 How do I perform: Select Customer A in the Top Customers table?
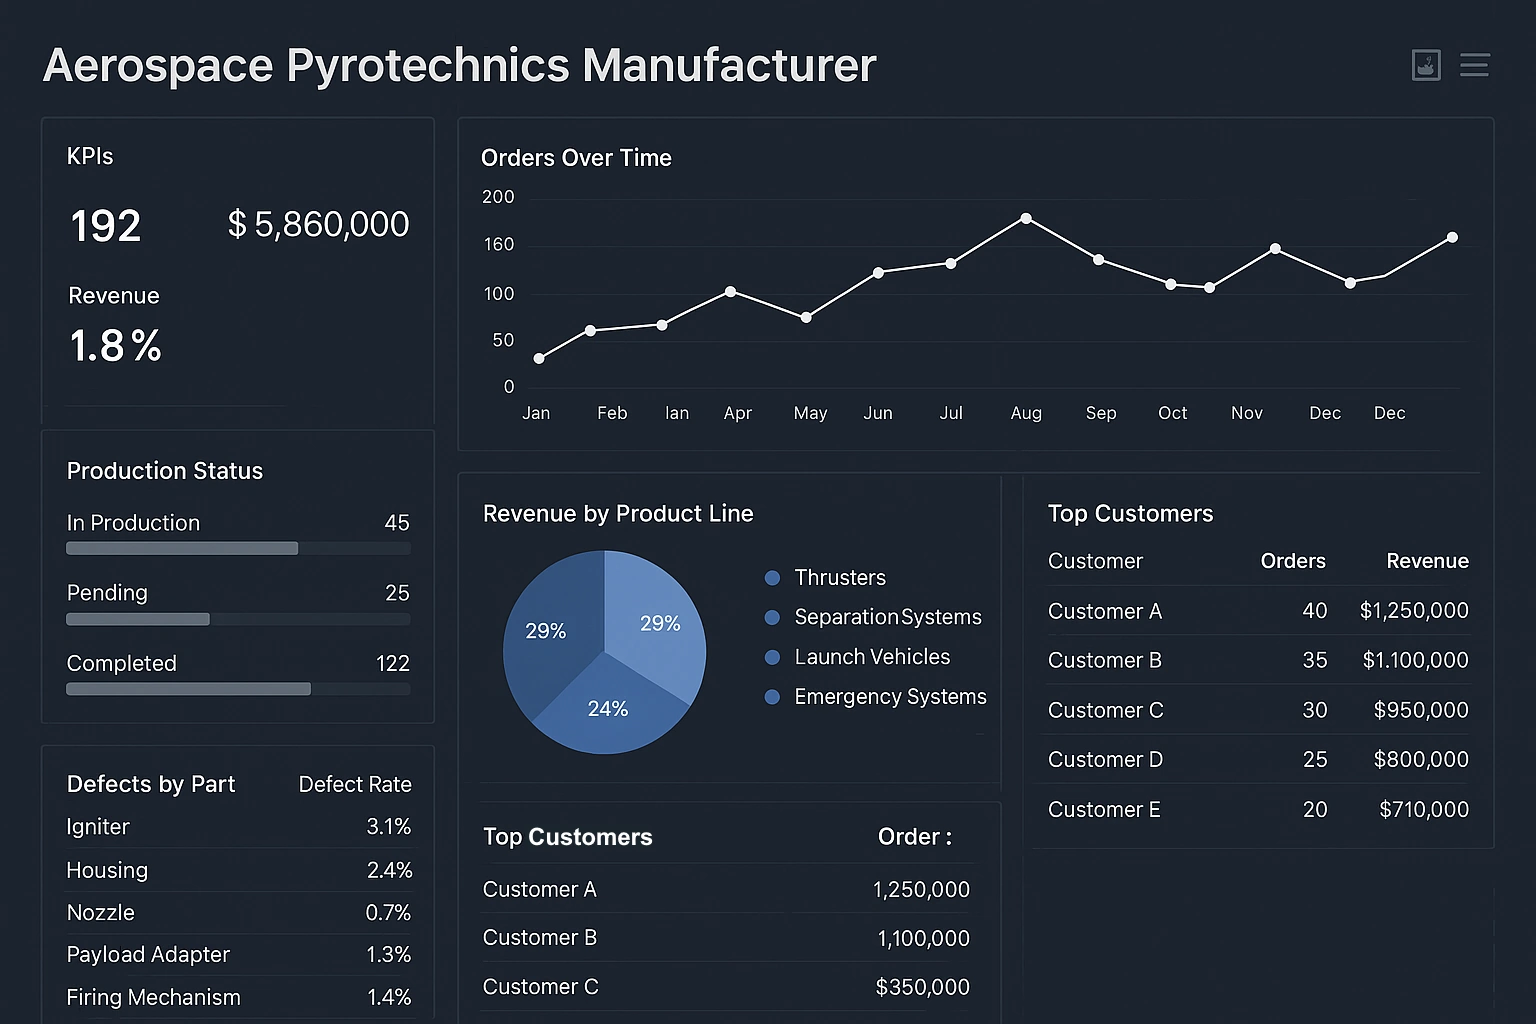click(x=1104, y=611)
